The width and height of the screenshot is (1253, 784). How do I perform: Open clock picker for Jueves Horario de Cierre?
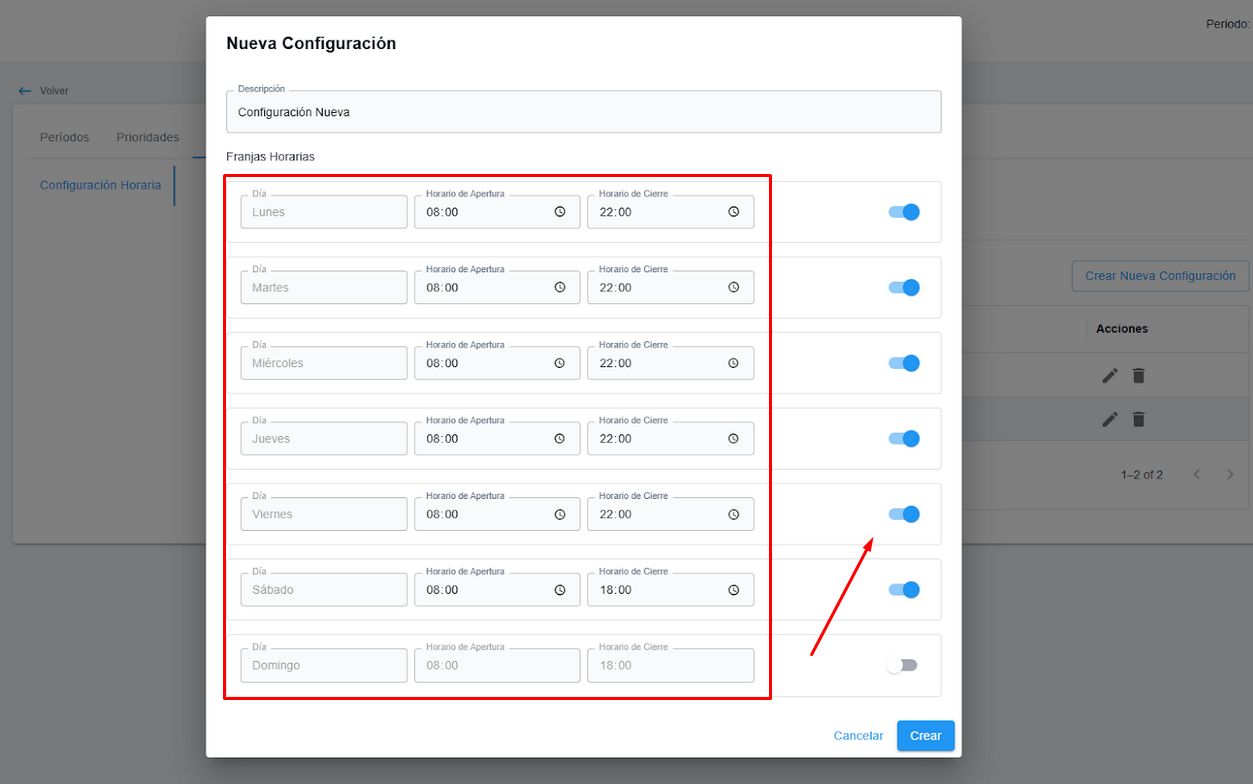tap(733, 439)
